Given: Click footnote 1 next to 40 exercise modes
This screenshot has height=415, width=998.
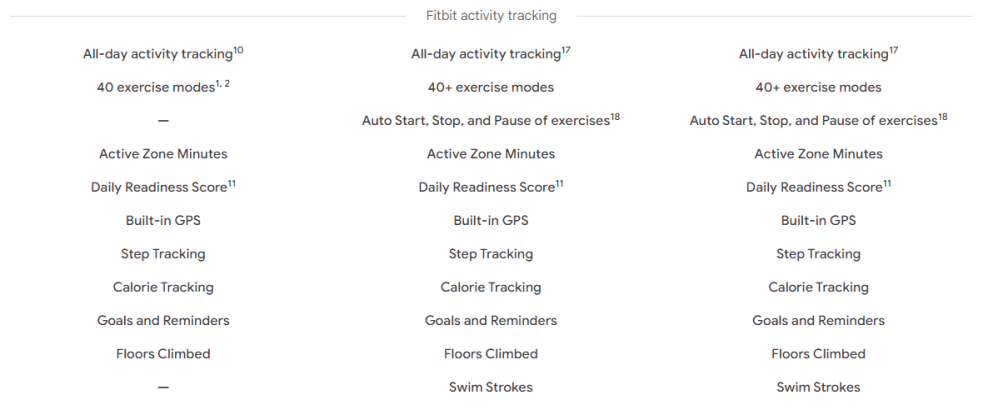Looking at the screenshot, I should coord(216,83).
